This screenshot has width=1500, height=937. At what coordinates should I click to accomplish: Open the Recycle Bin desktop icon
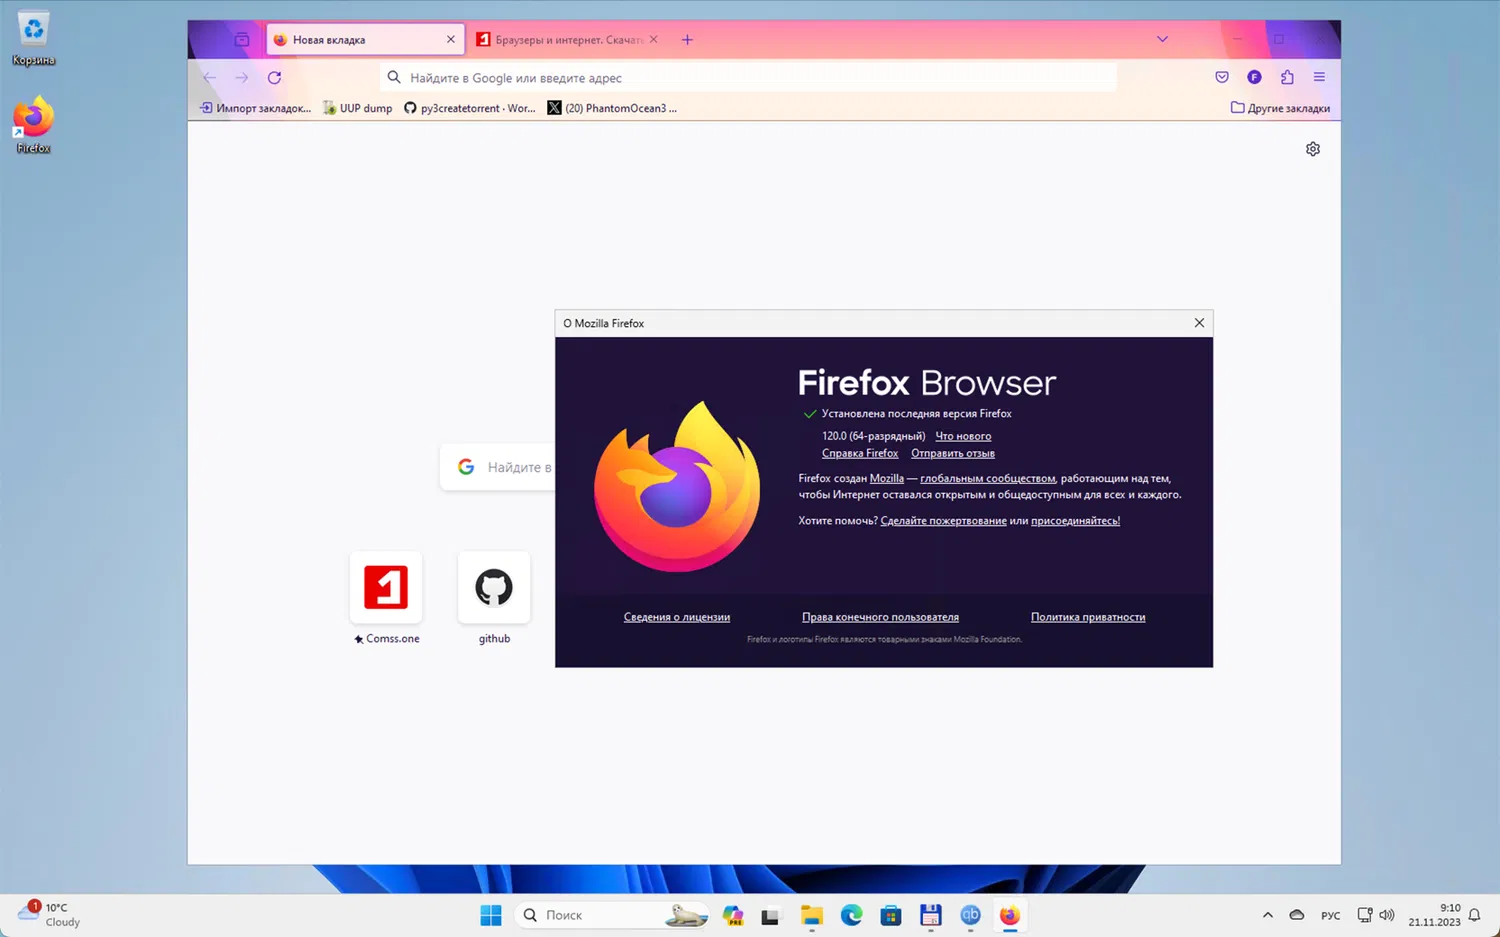33,38
